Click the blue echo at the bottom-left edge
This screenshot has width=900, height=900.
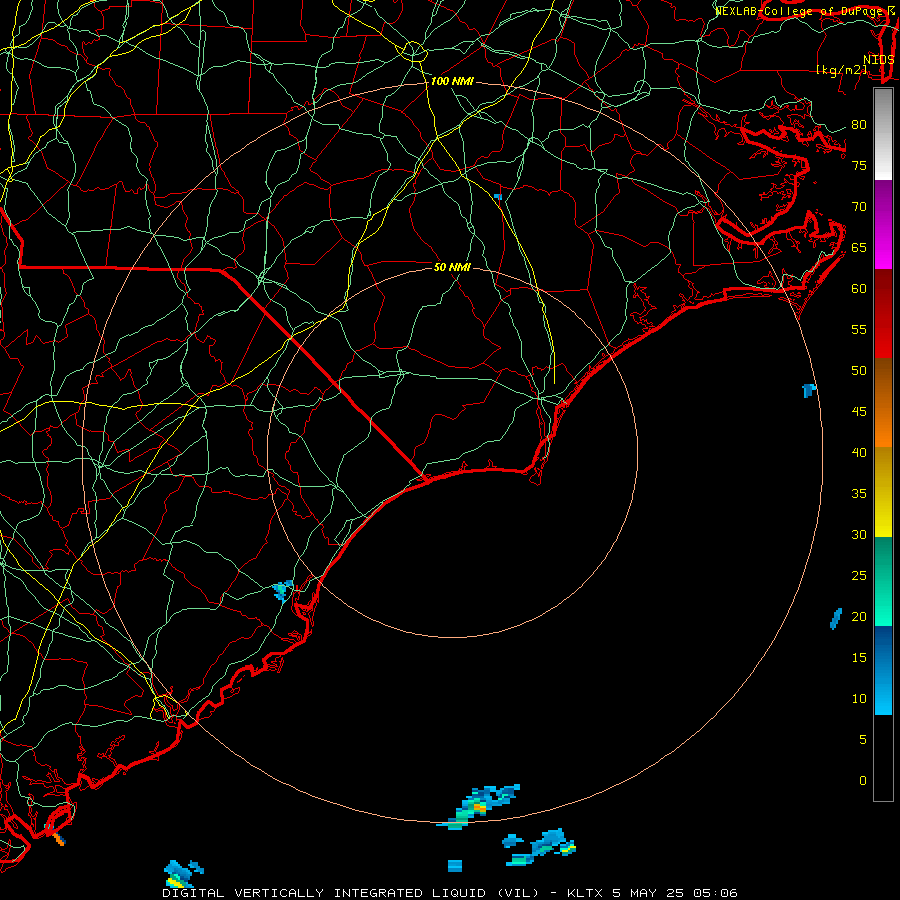(182, 873)
